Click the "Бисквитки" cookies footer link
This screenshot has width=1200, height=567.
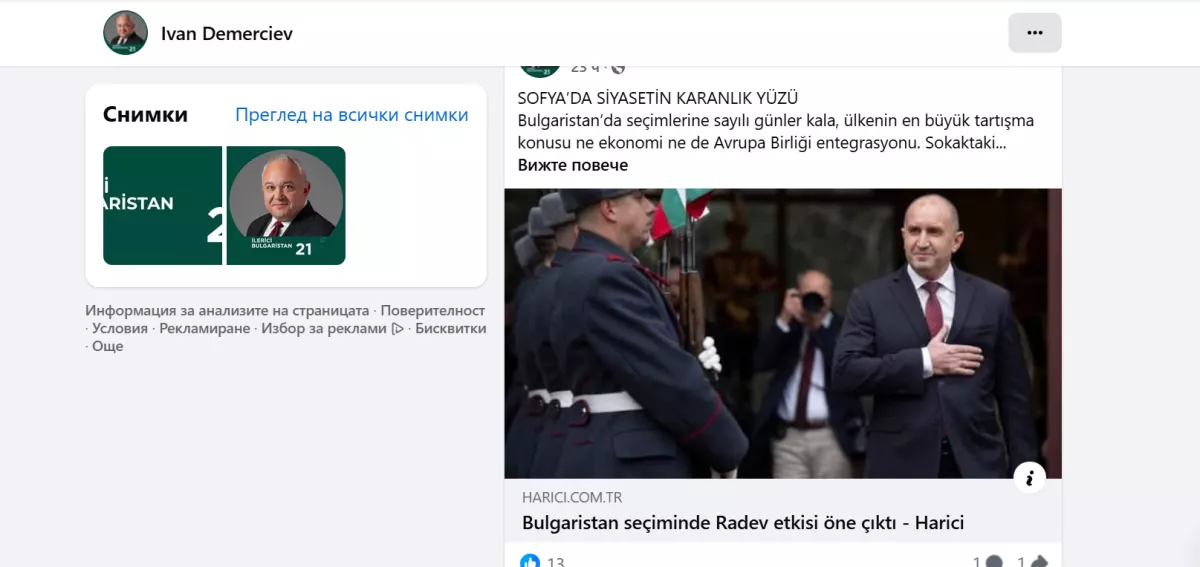click(x=450, y=328)
